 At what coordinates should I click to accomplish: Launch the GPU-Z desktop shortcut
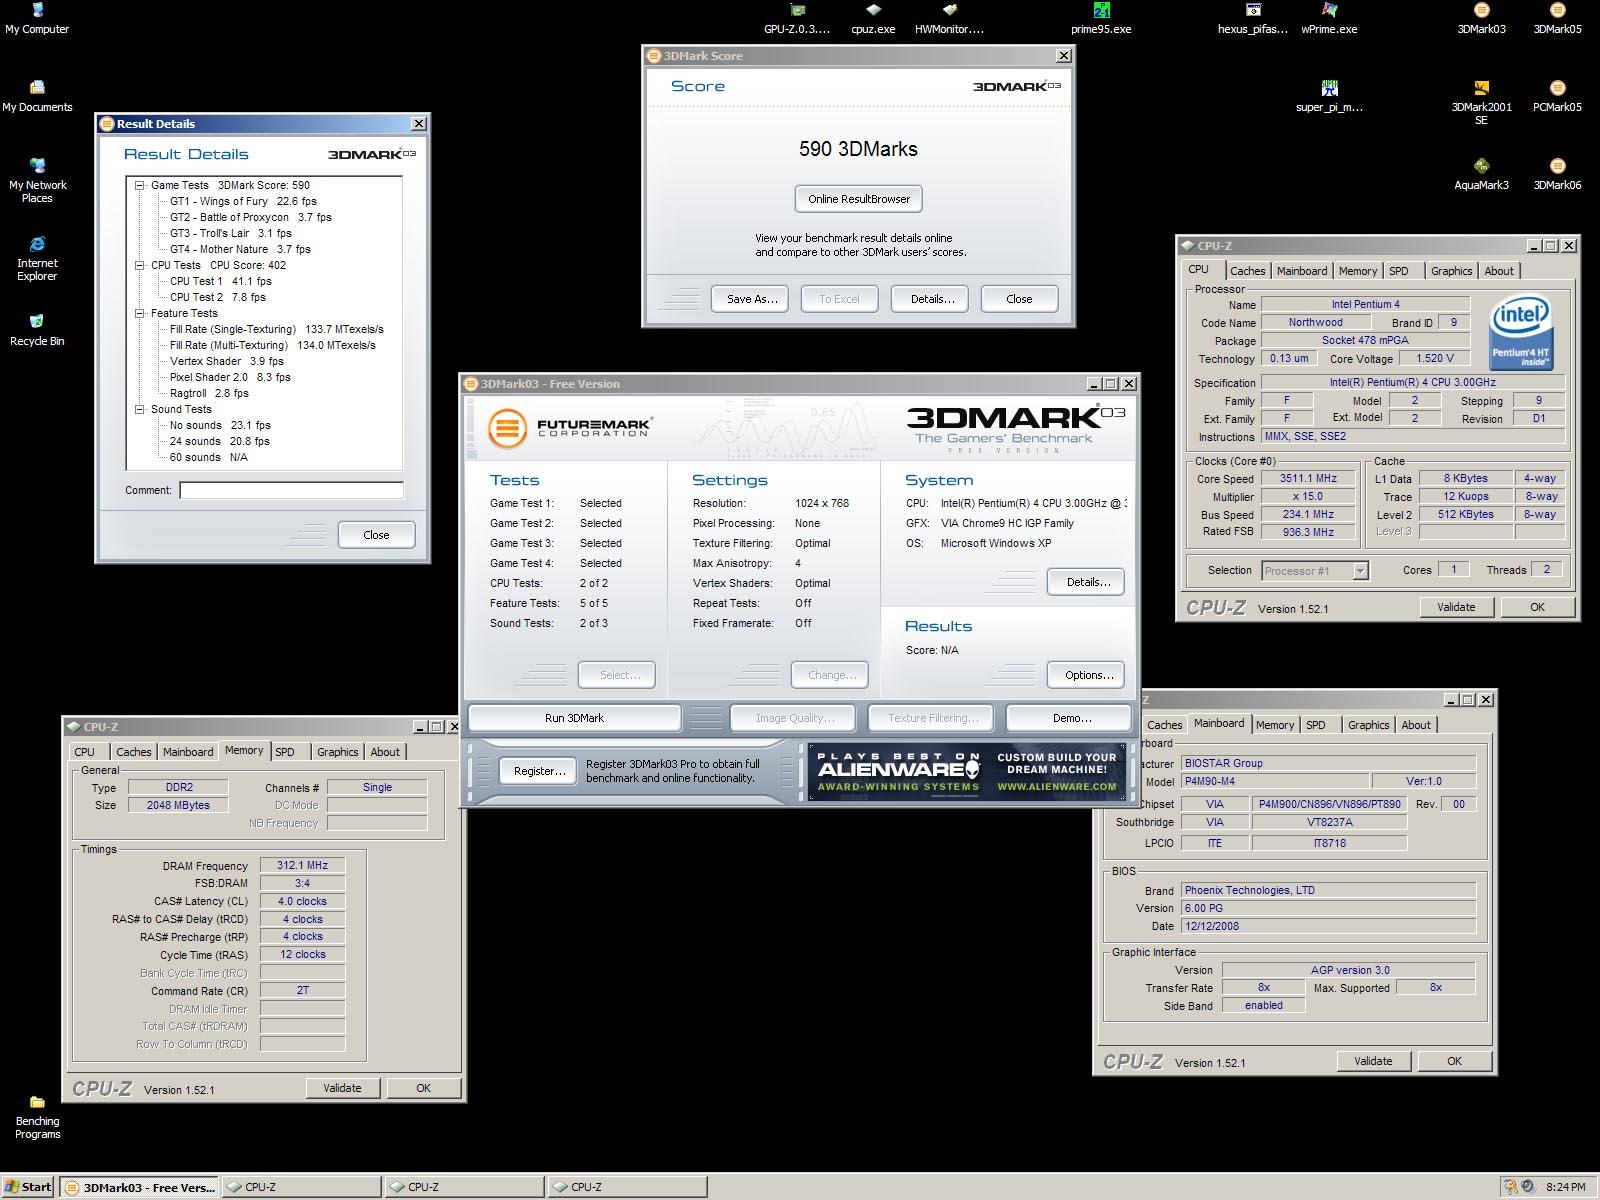797,19
